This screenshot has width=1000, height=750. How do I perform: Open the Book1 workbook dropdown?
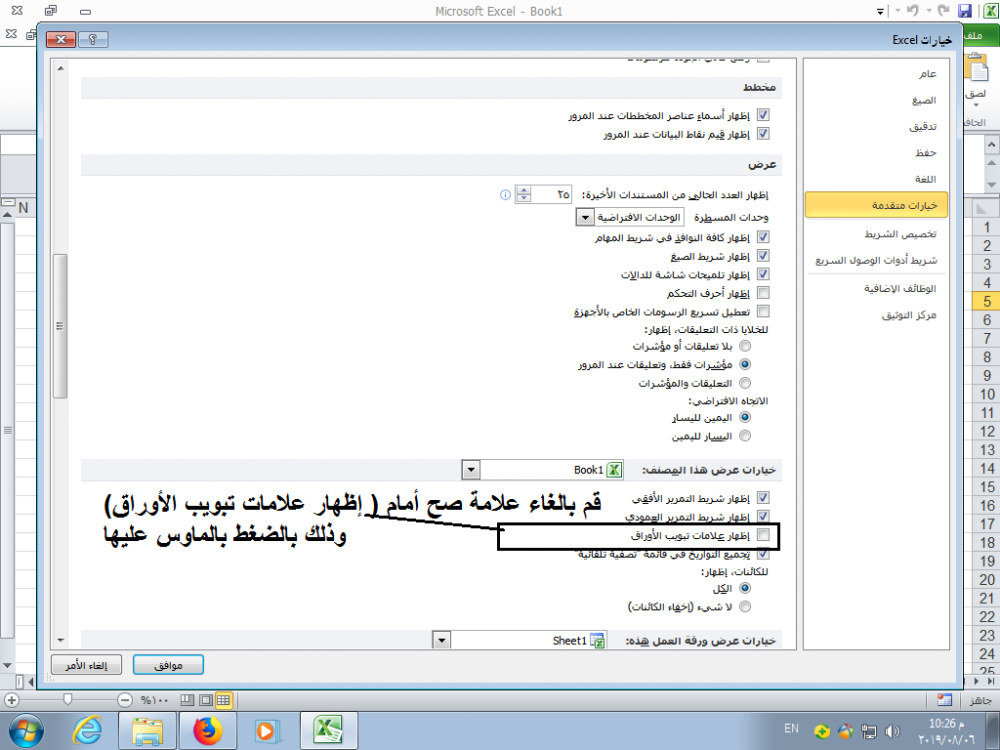point(471,470)
